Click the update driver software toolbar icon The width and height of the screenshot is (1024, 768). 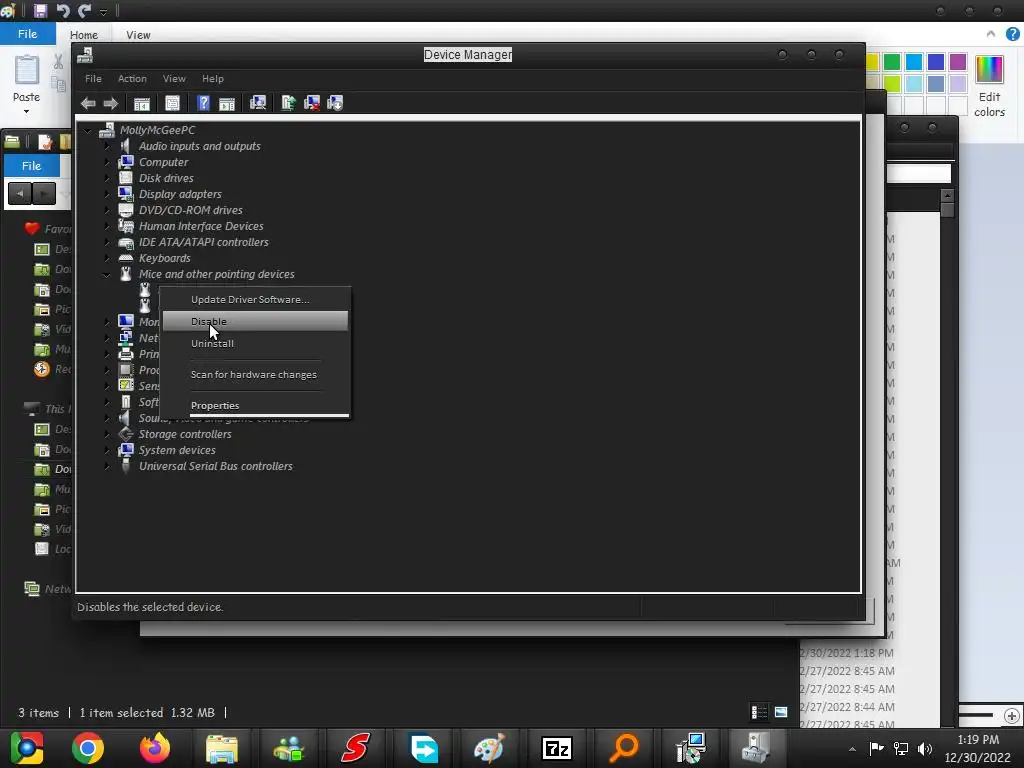pos(289,103)
